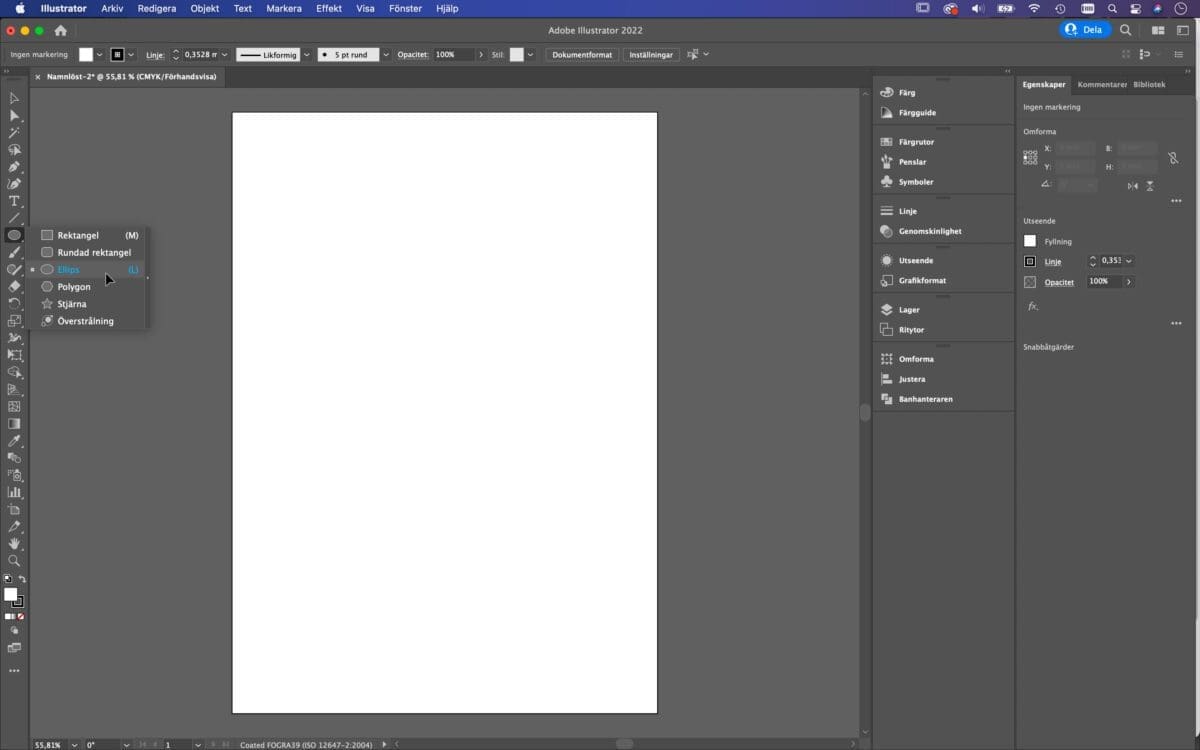
Task: Select the Paintbrush tool
Action: coord(14,252)
